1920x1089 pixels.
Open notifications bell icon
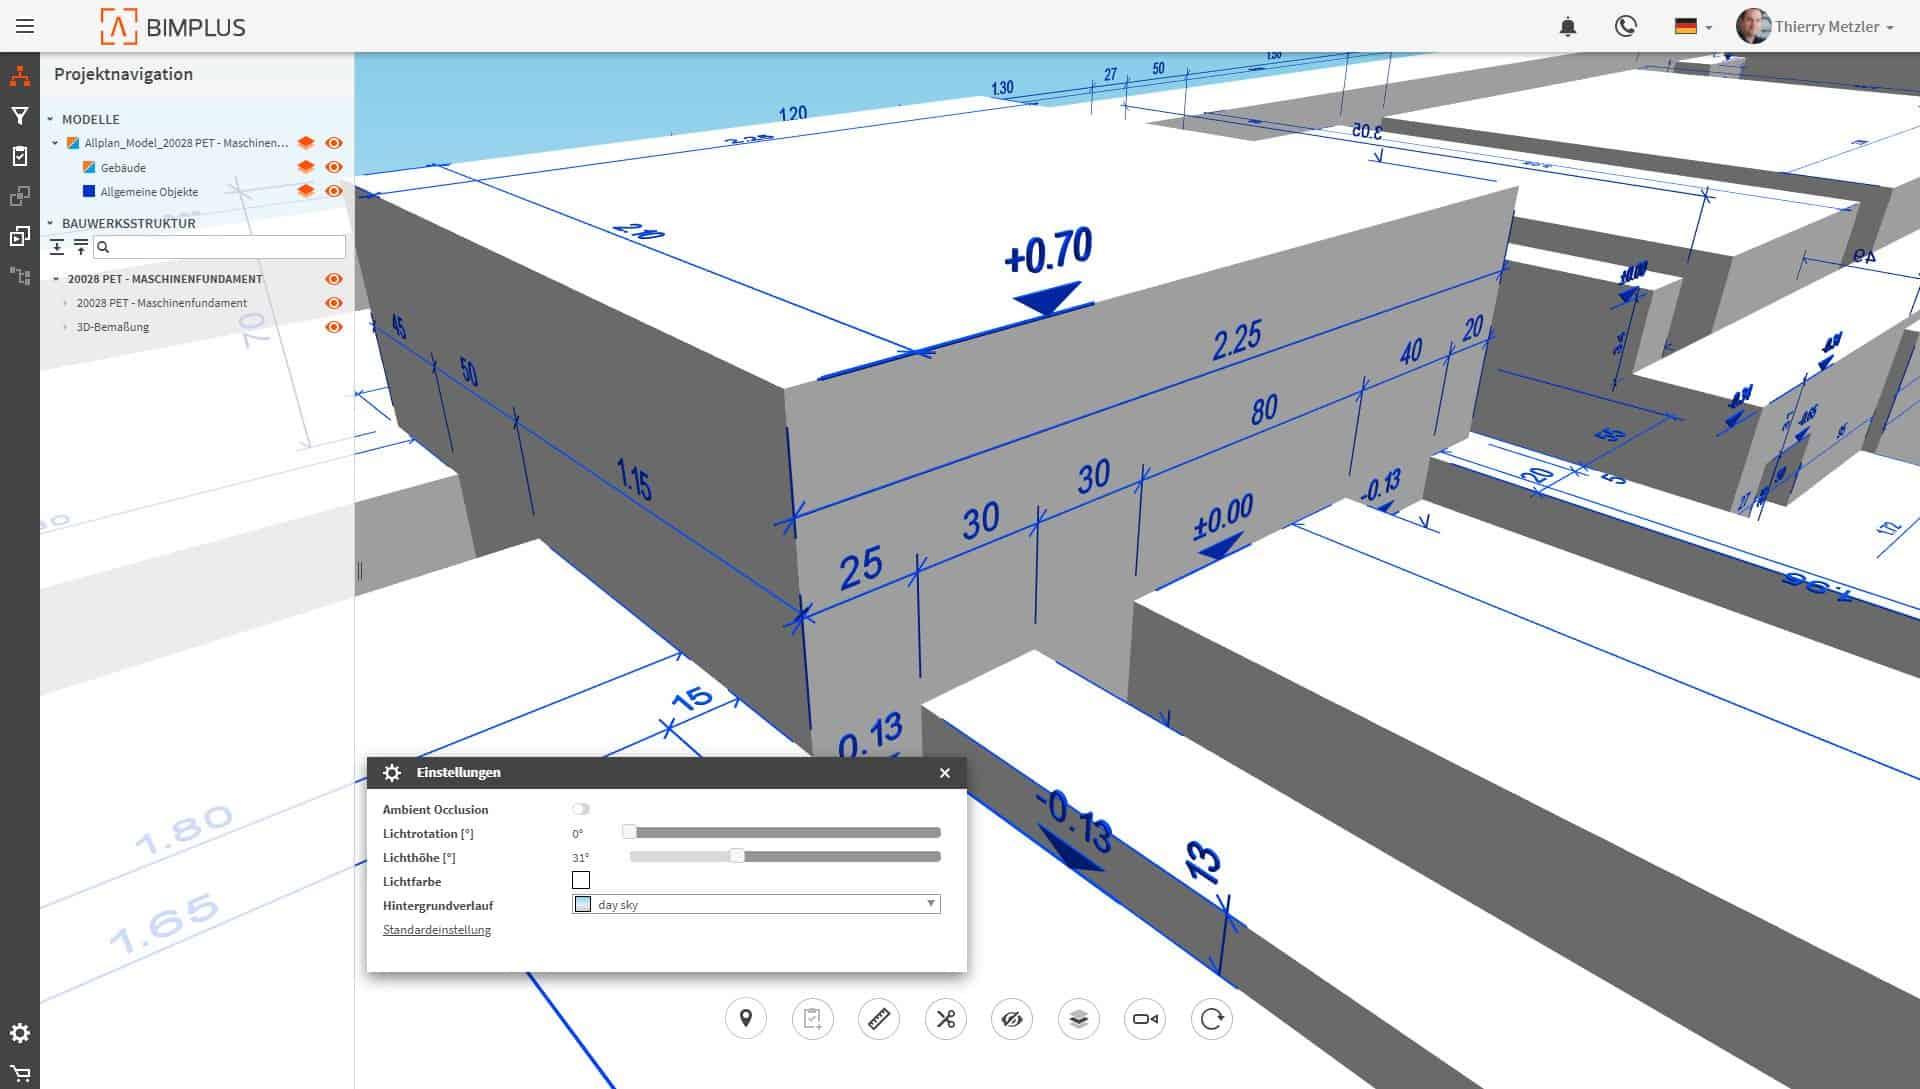pos(1568,27)
